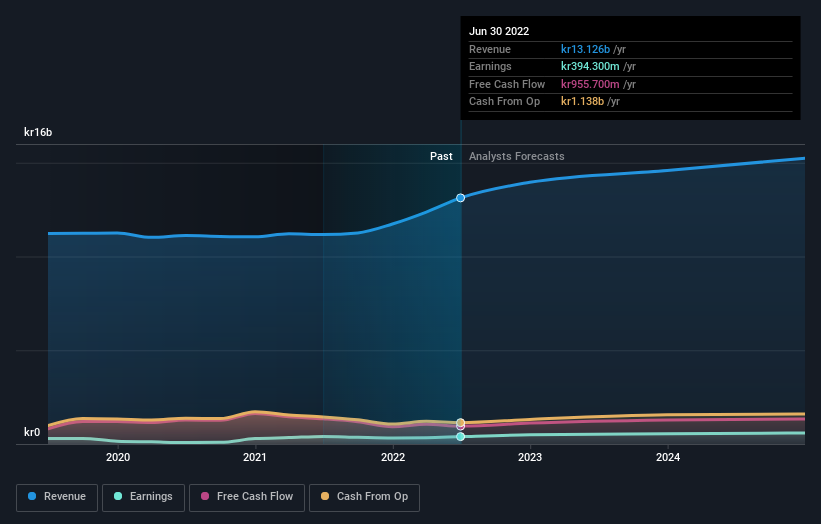
Task: Click the blue Revenue legend dot
Action: click(32, 496)
